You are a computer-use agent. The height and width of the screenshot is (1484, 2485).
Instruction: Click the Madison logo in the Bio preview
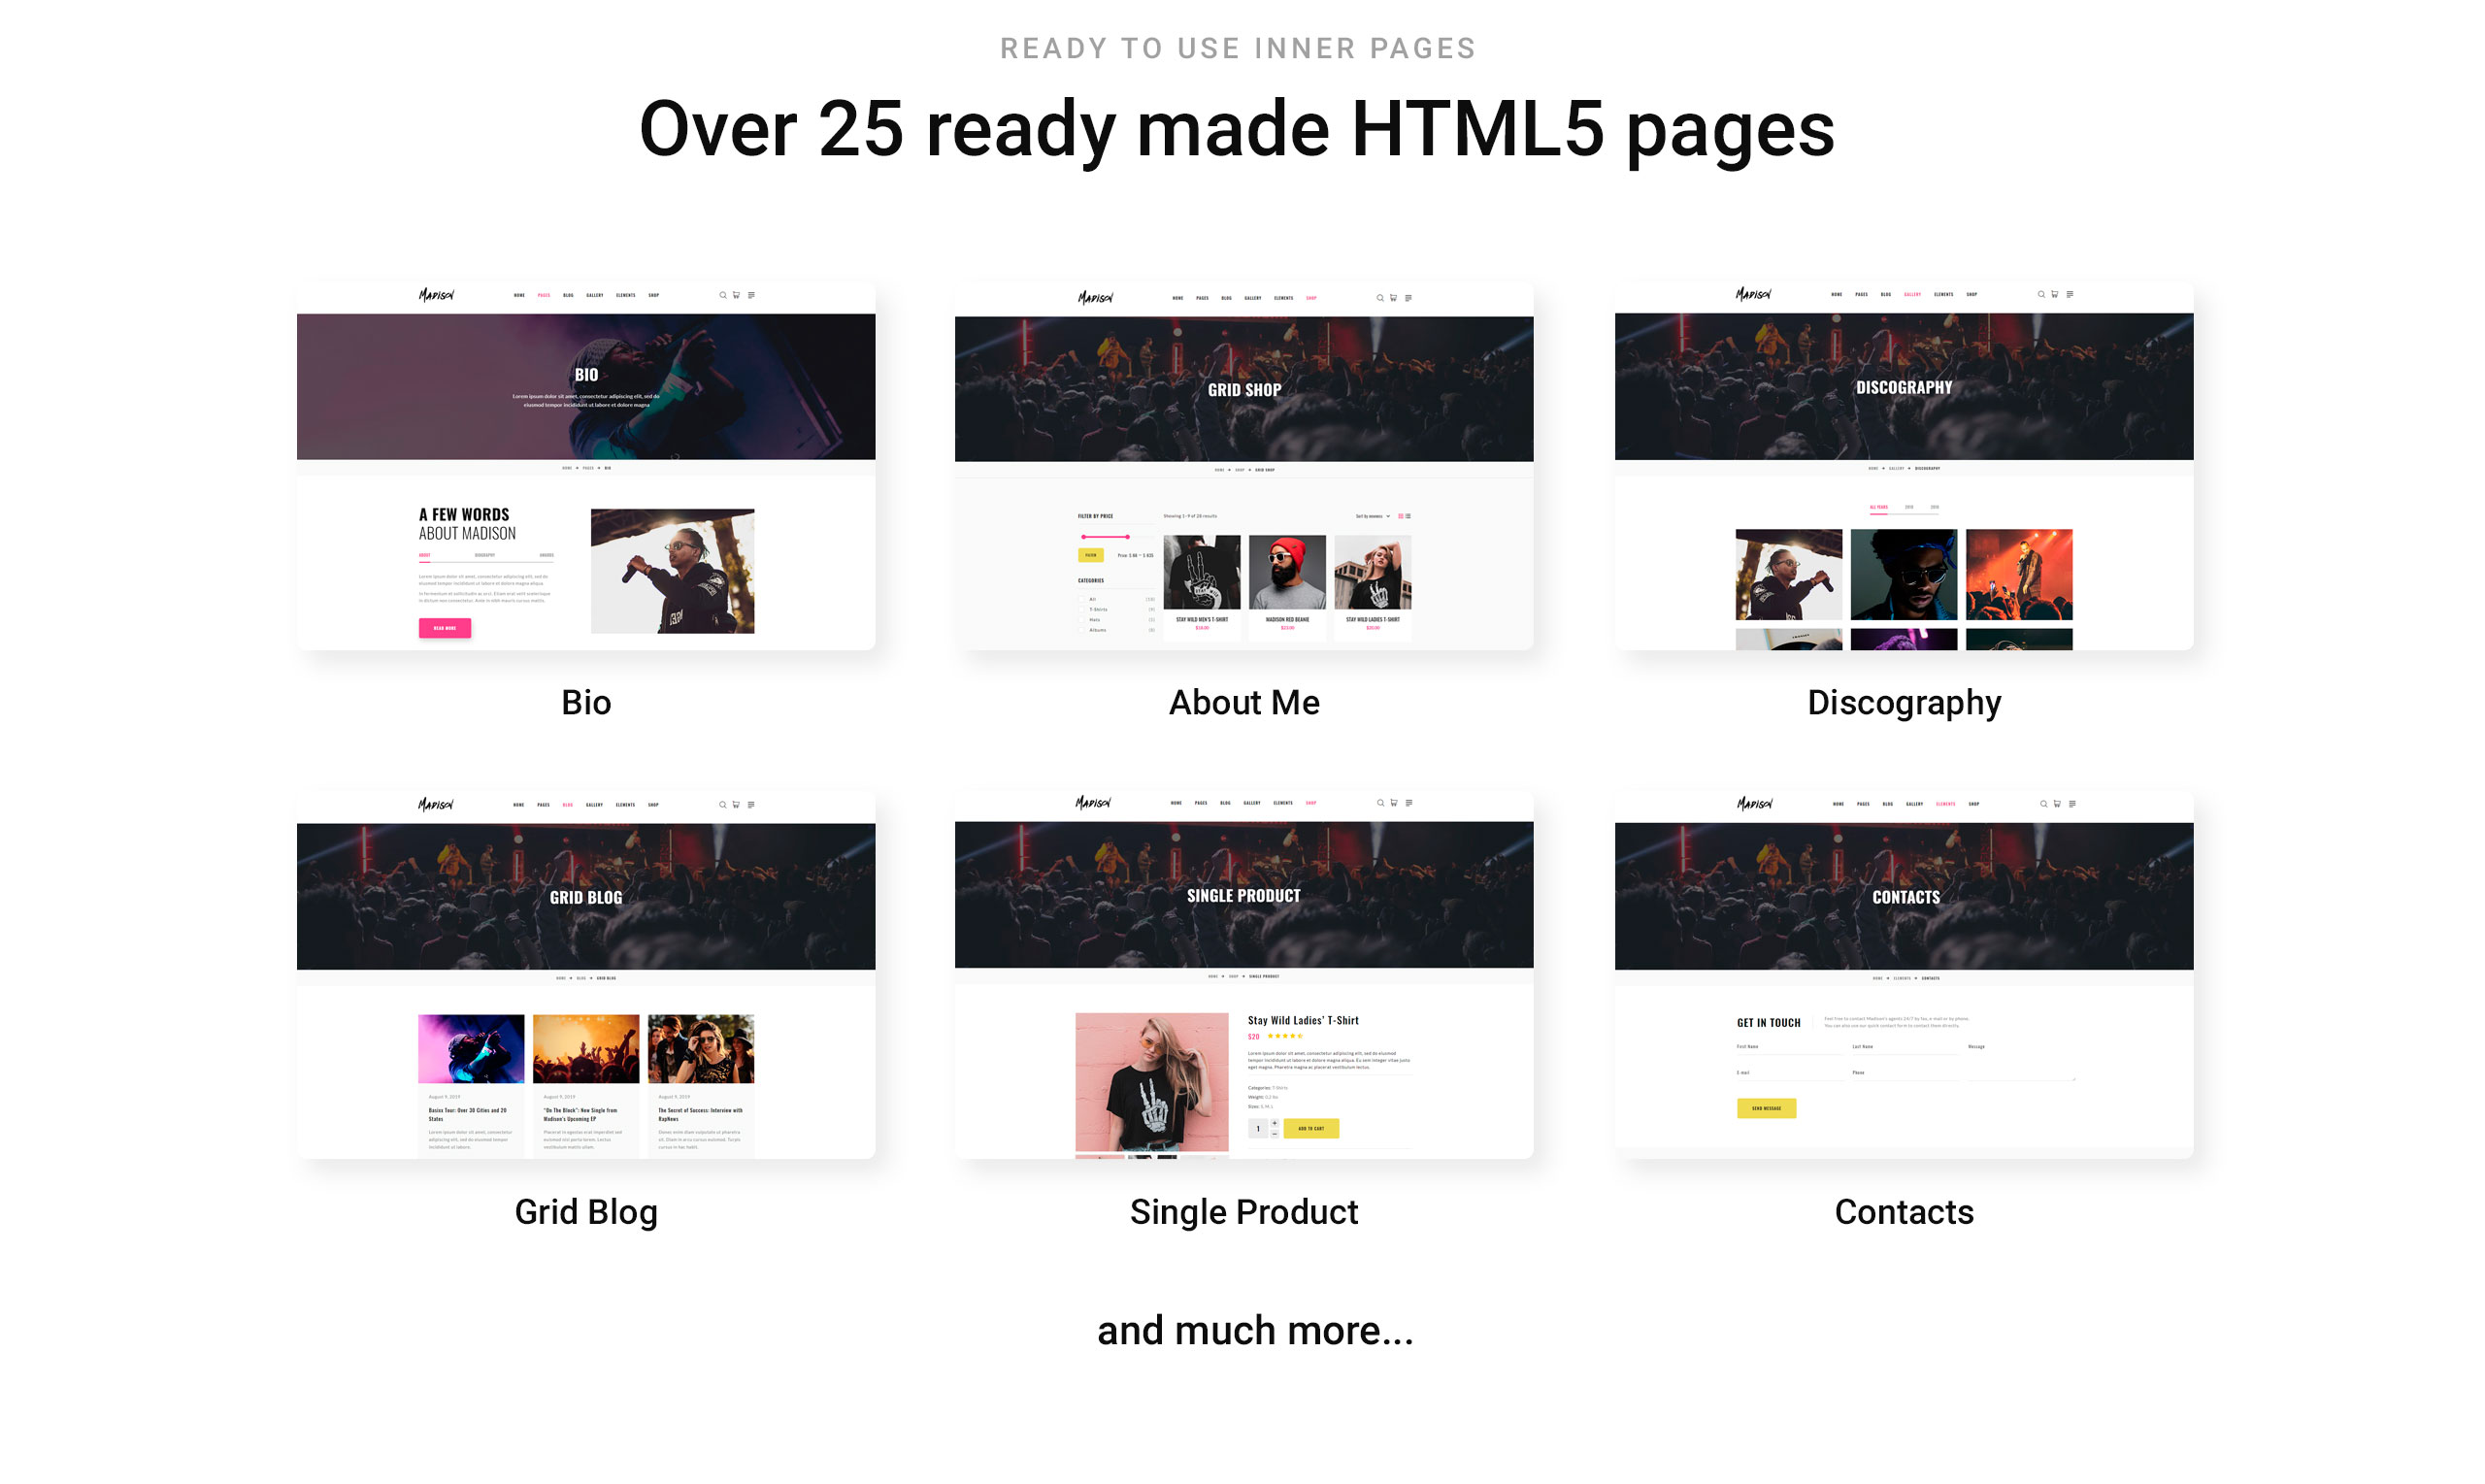point(437,295)
